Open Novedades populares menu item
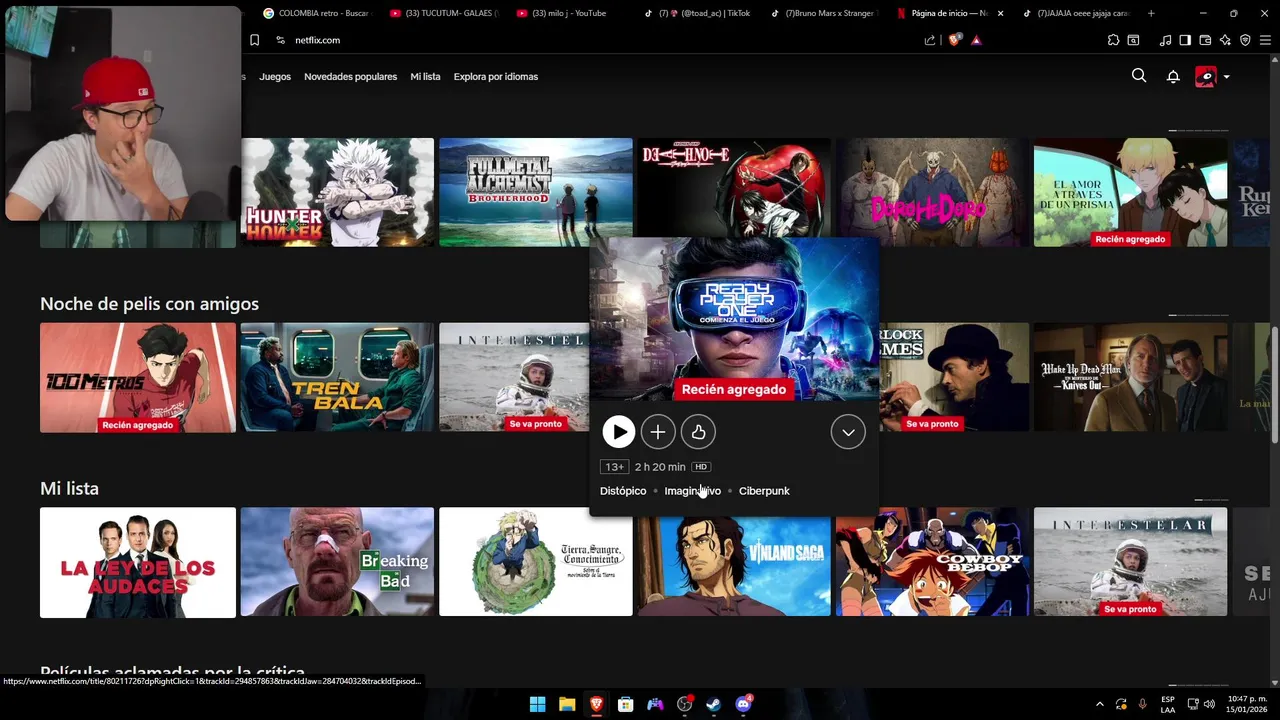Image resolution: width=1280 pixels, height=720 pixels. point(350,77)
